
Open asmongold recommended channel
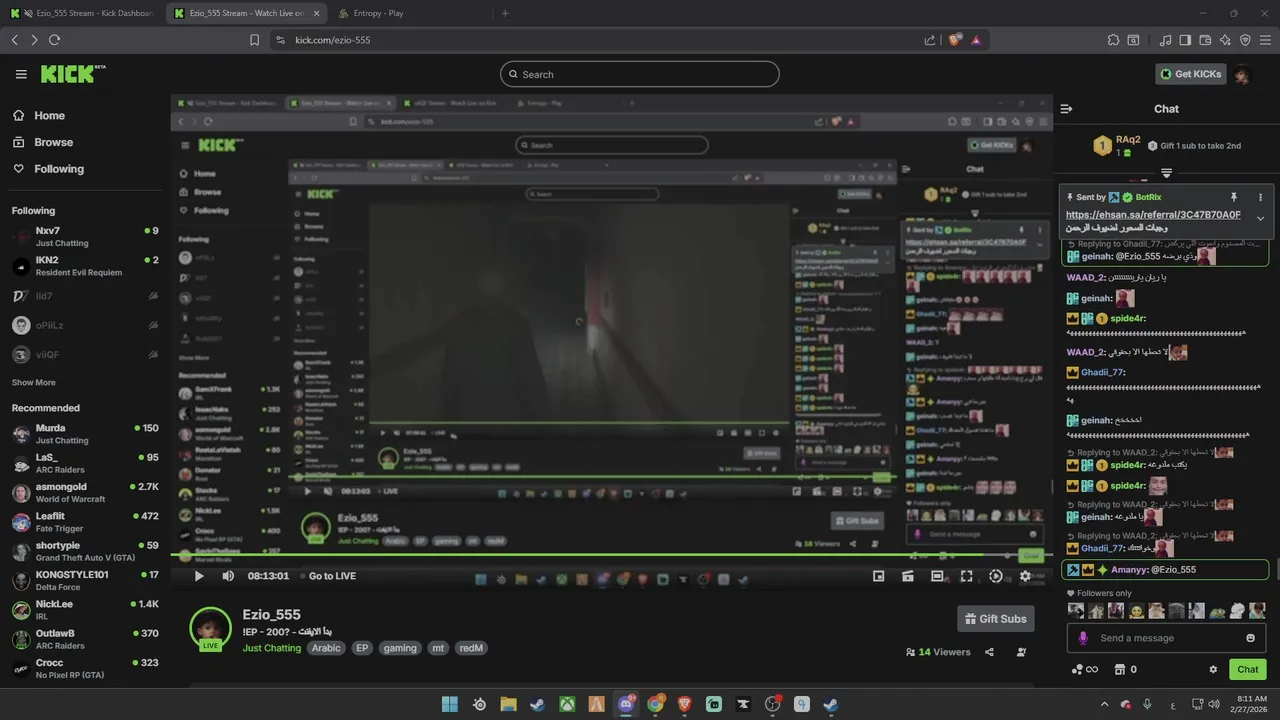click(85, 493)
